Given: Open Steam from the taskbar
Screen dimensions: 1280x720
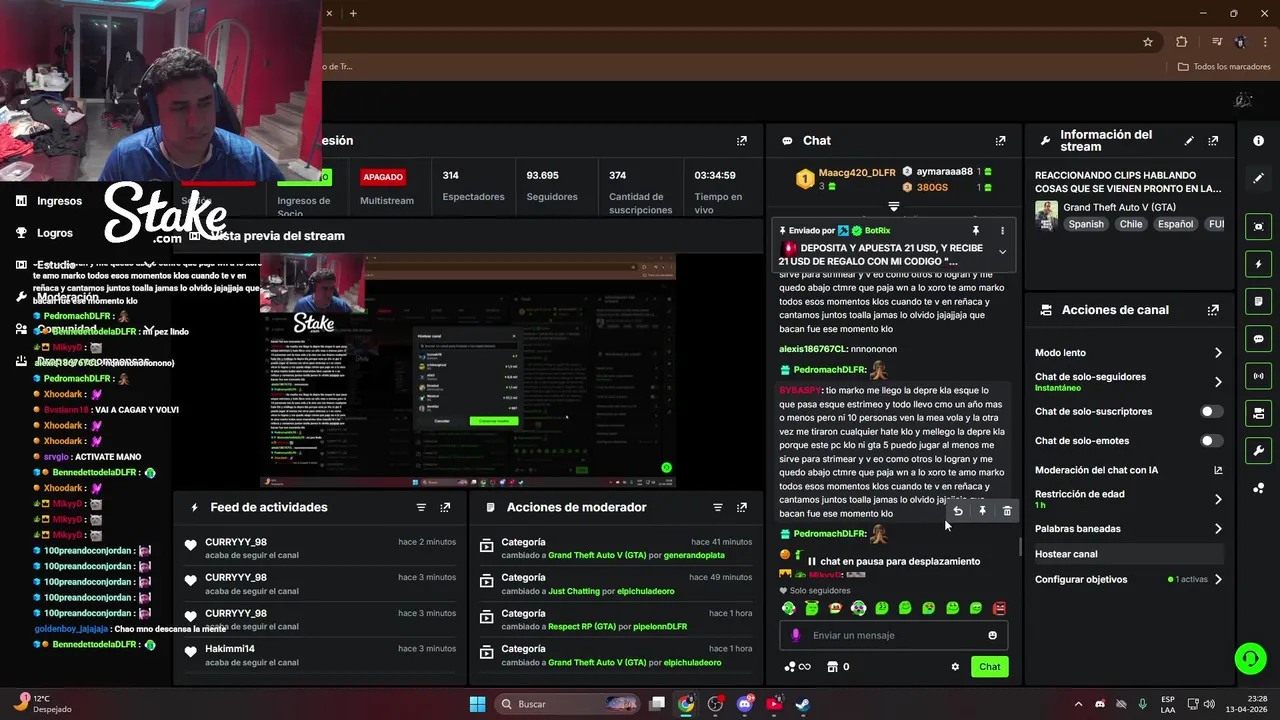Looking at the screenshot, I should click(x=803, y=704).
